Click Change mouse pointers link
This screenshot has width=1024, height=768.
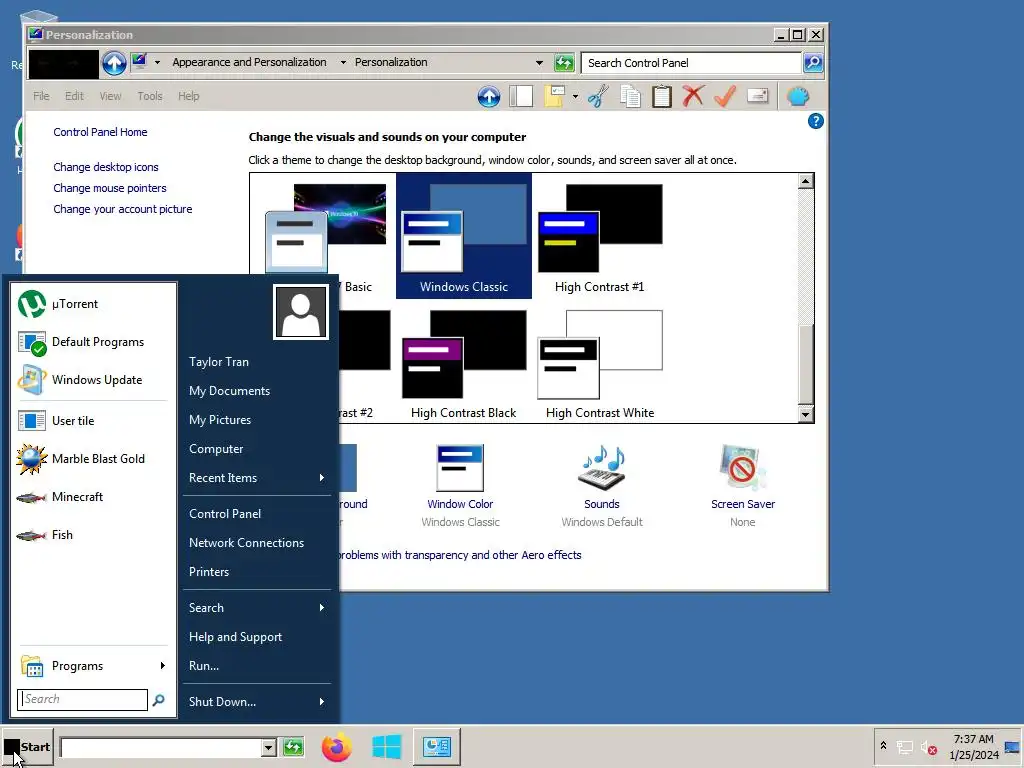click(110, 188)
